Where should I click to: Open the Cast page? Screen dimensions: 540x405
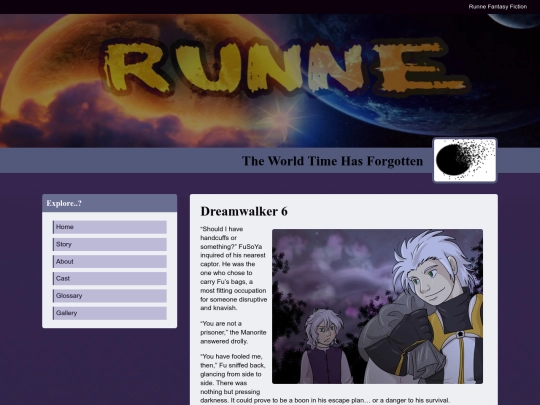pos(110,279)
